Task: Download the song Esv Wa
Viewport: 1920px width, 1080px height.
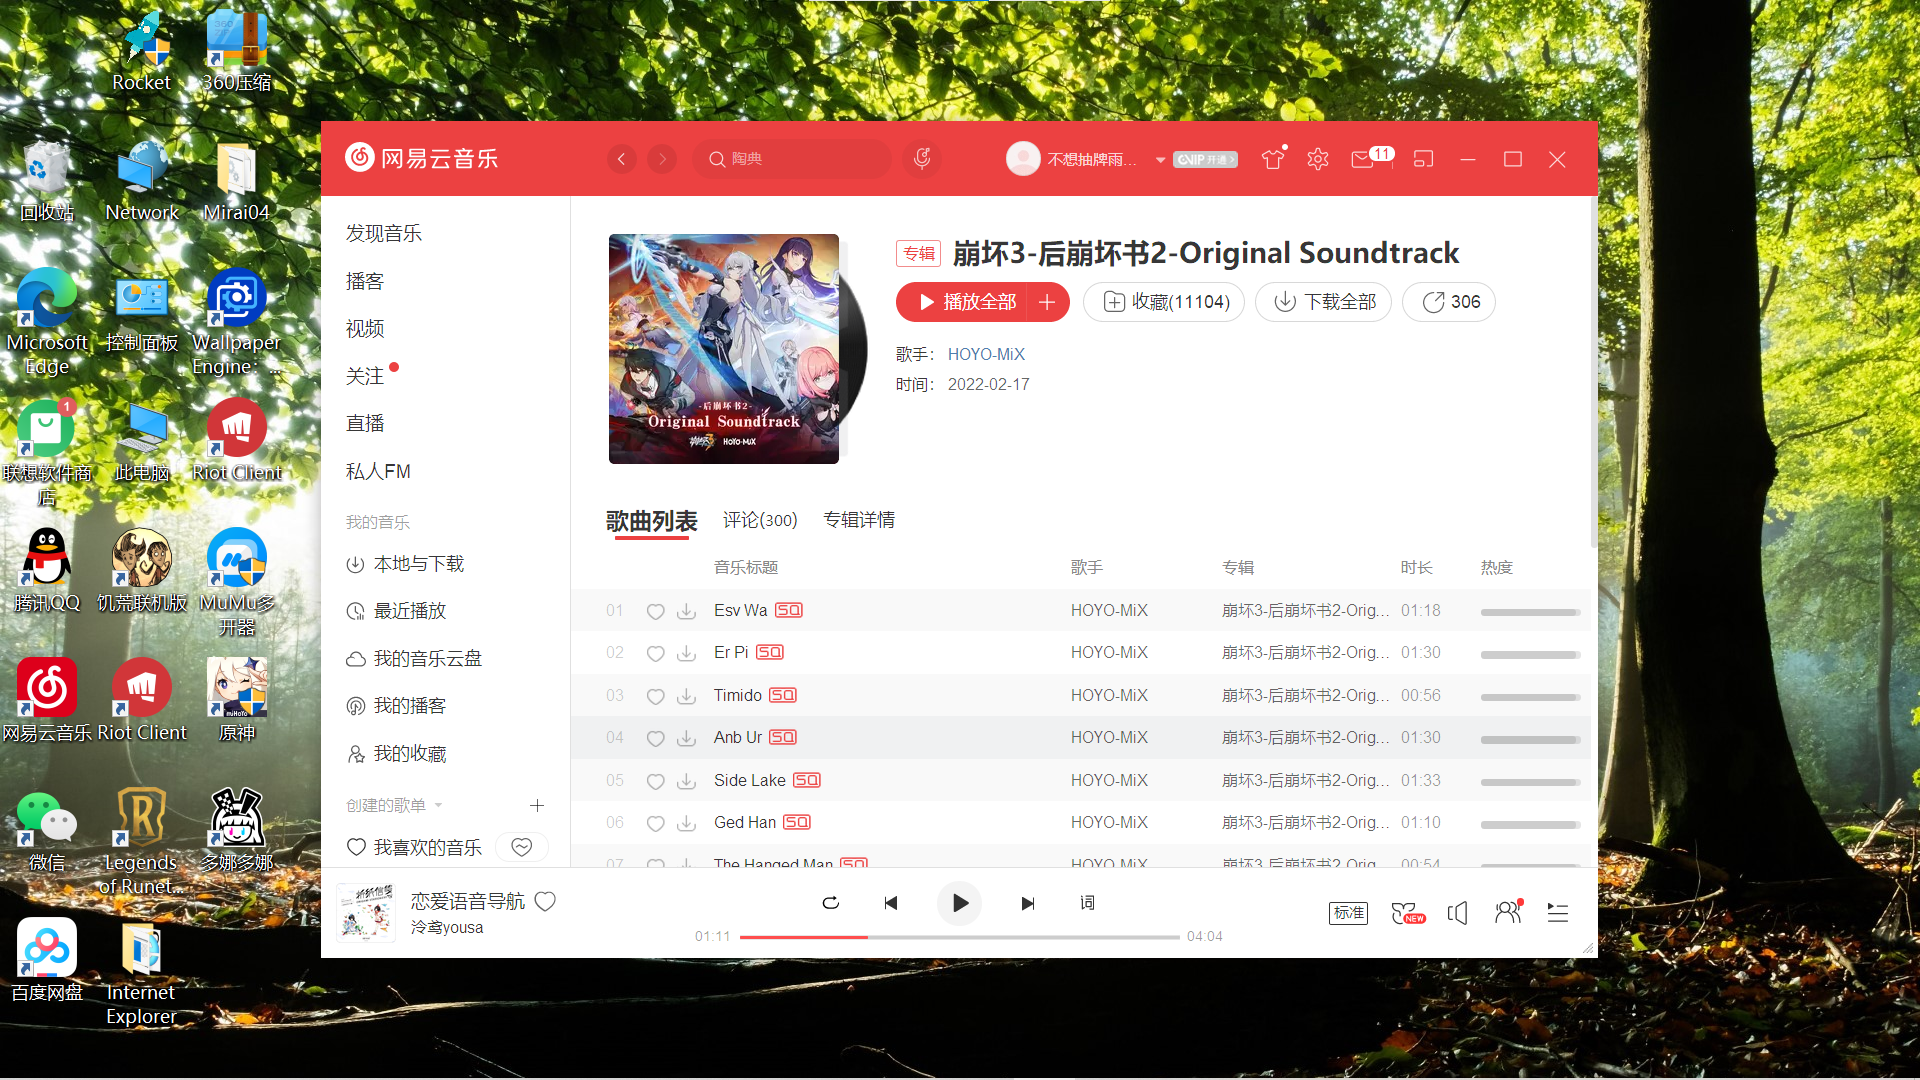Action: pyautogui.click(x=686, y=611)
